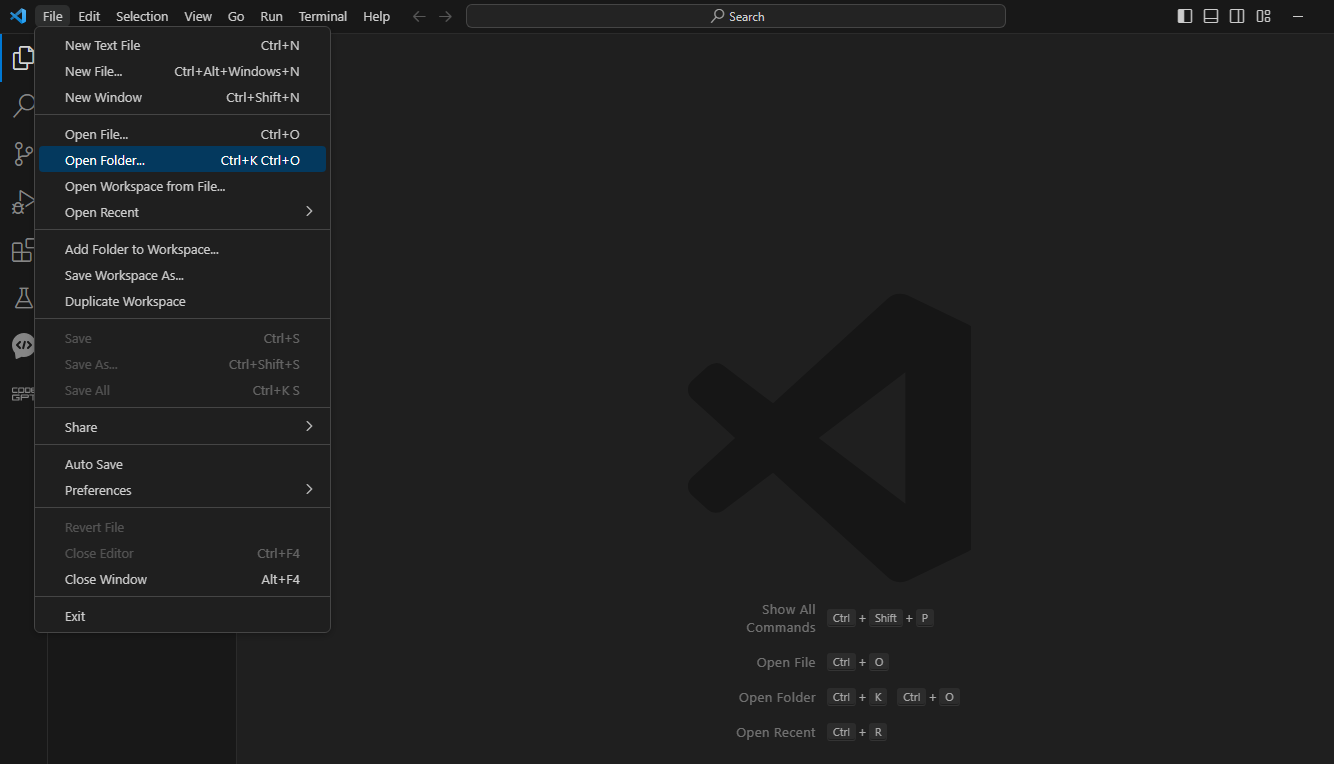Choose New File... entry
The image size is (1334, 764).
coord(182,71)
